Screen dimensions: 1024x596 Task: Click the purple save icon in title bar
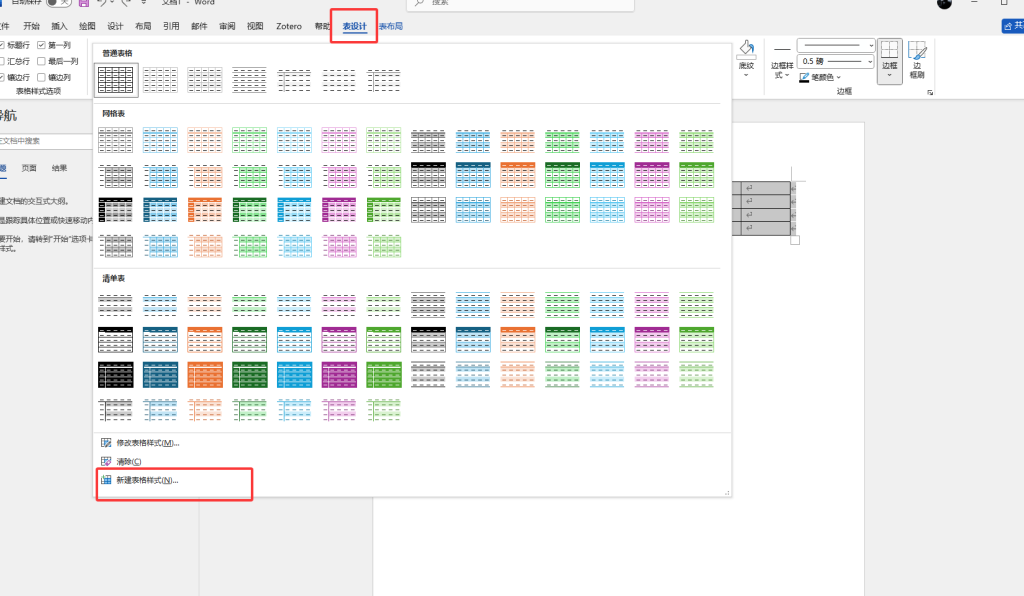coord(83,3)
